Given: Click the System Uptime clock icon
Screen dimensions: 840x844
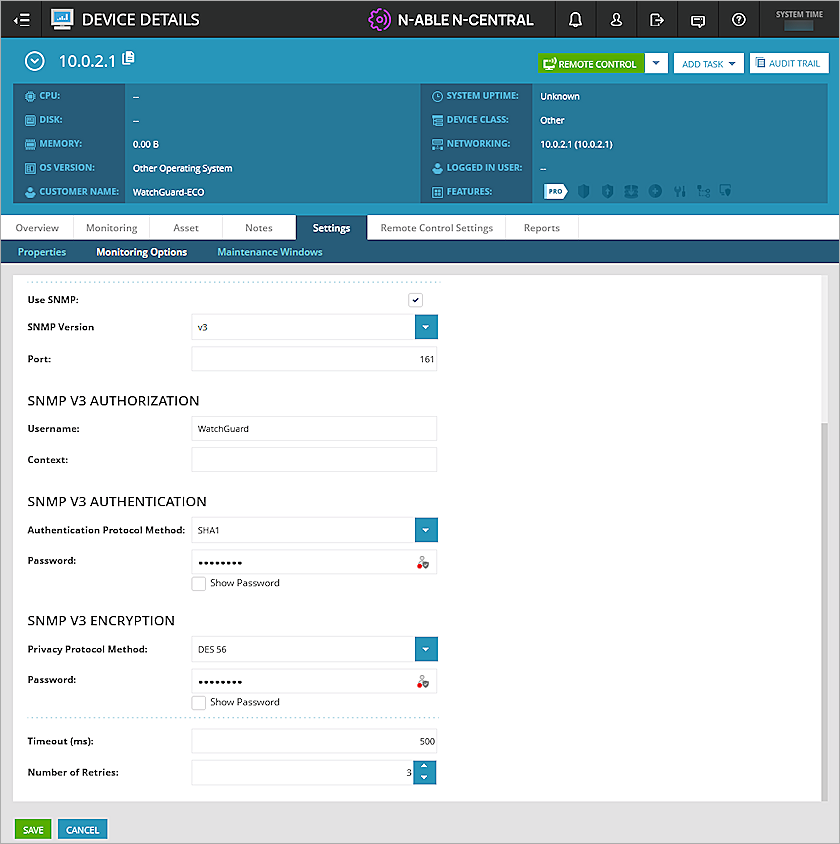Looking at the screenshot, I should coord(437,96).
